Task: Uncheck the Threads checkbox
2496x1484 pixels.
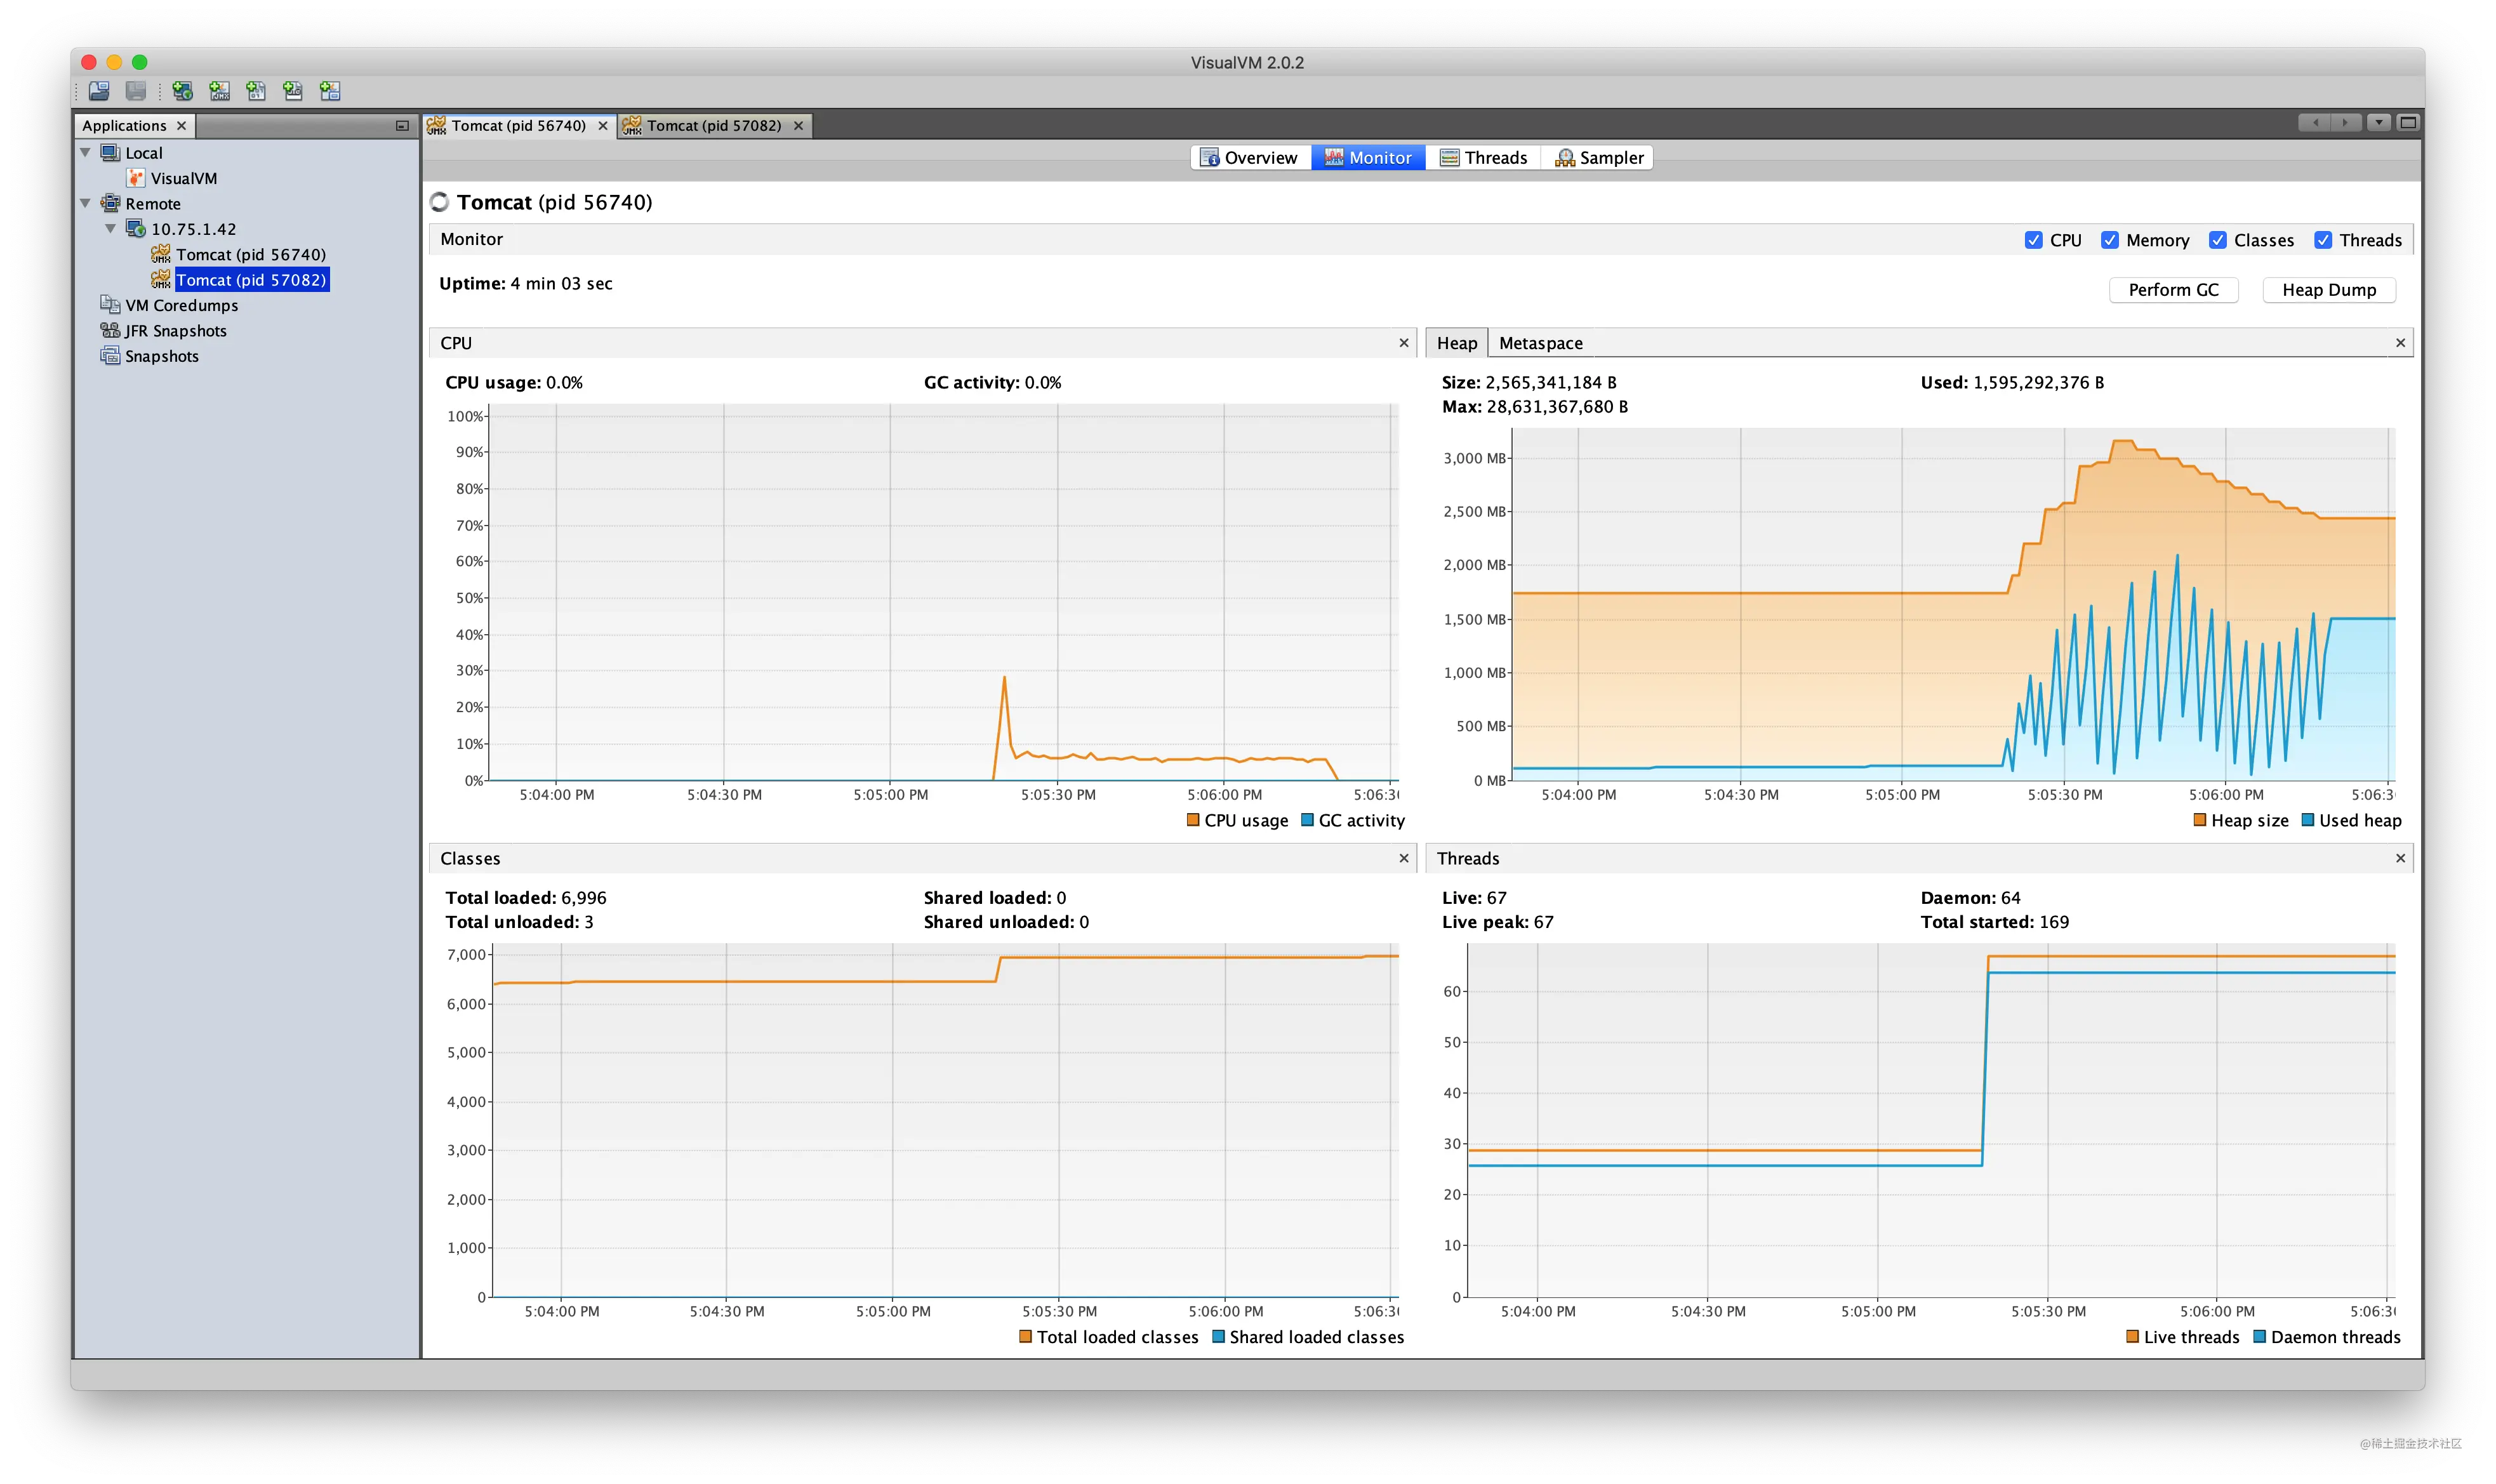Action: [x=2323, y=240]
